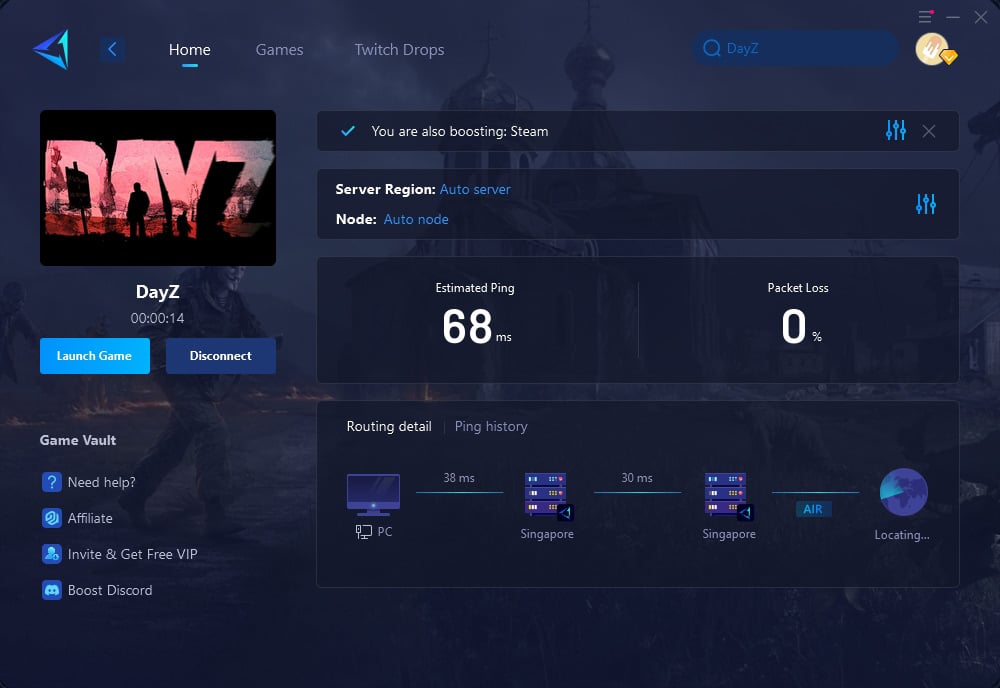Switch to the Ping history tab
The width and height of the screenshot is (1000, 688).
click(x=491, y=427)
